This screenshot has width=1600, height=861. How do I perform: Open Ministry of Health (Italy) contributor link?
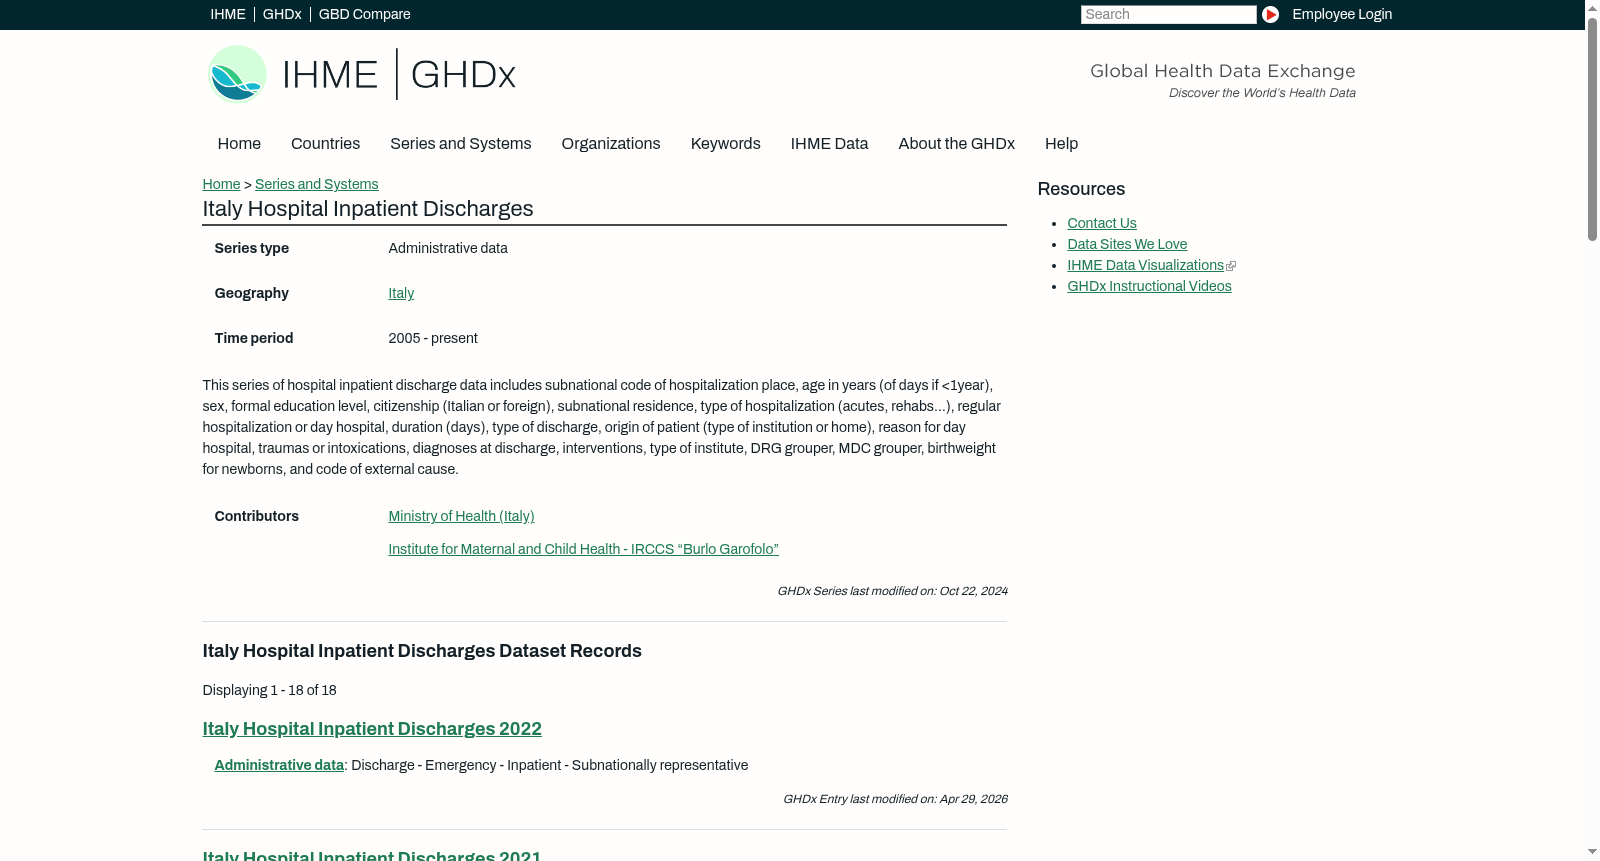[x=461, y=516]
